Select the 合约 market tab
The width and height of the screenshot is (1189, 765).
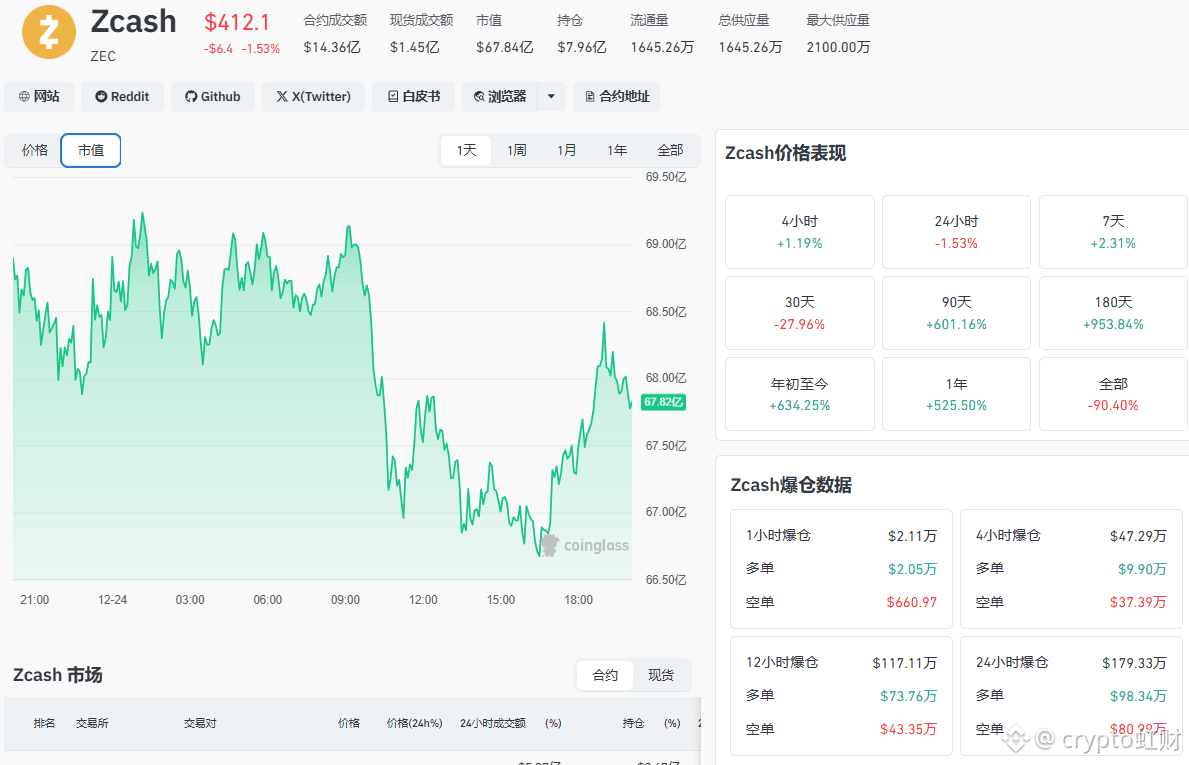coord(605,675)
